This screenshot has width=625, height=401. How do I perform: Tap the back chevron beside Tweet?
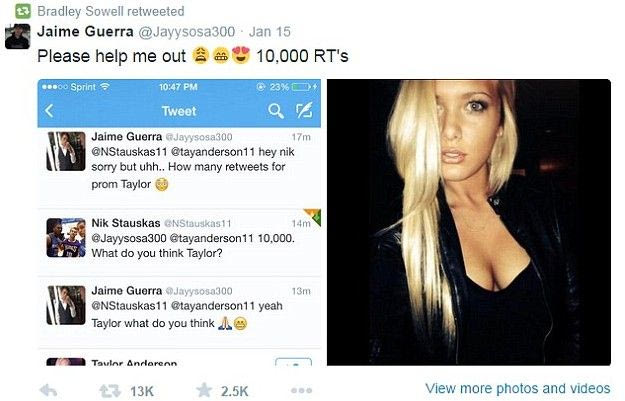(x=49, y=110)
